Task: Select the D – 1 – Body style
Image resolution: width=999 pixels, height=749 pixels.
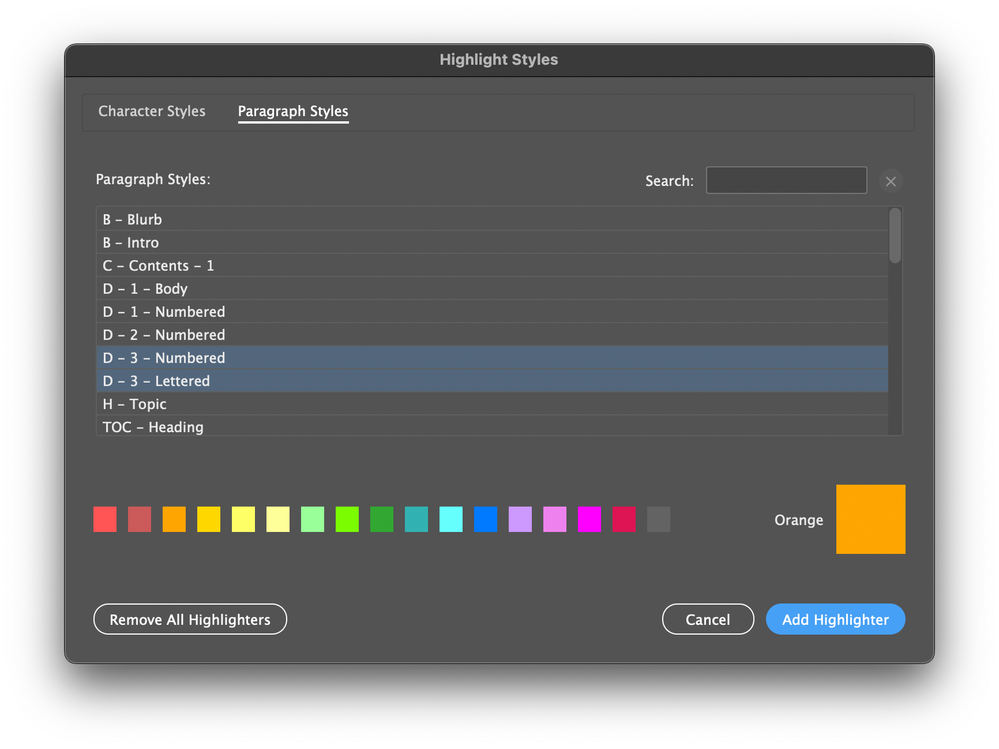Action: [145, 288]
